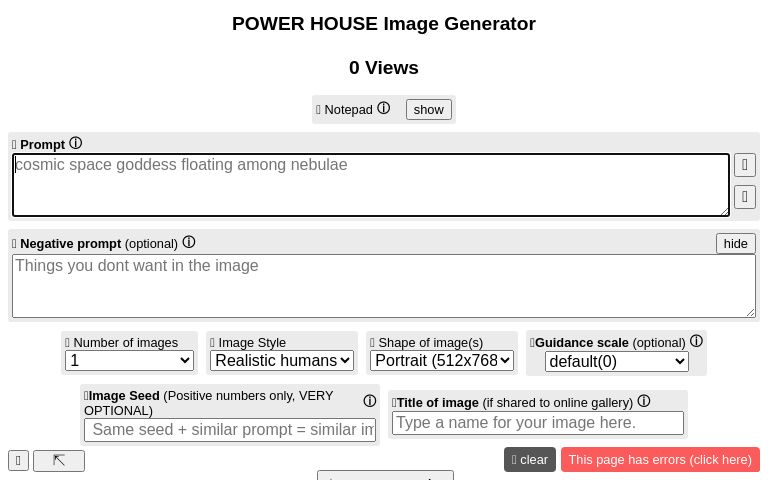The width and height of the screenshot is (768, 480).
Task: Click the info icon beside the Prompt label
Action: [x=76, y=144]
